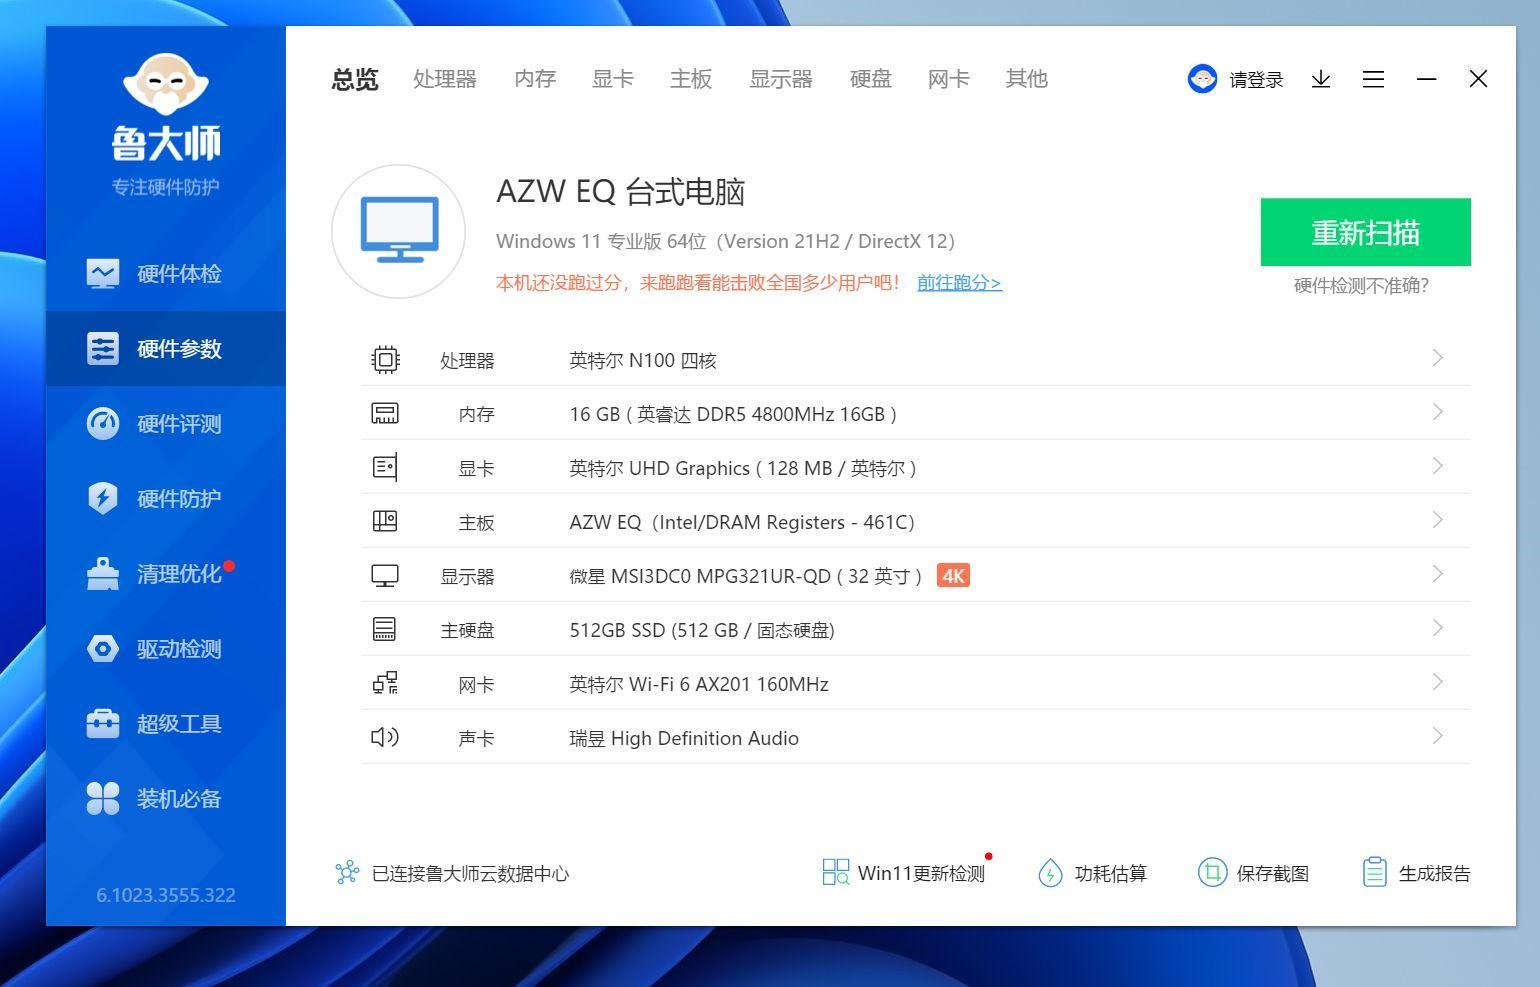
Task: Switch to the 硬盘 tab
Action: point(871,79)
